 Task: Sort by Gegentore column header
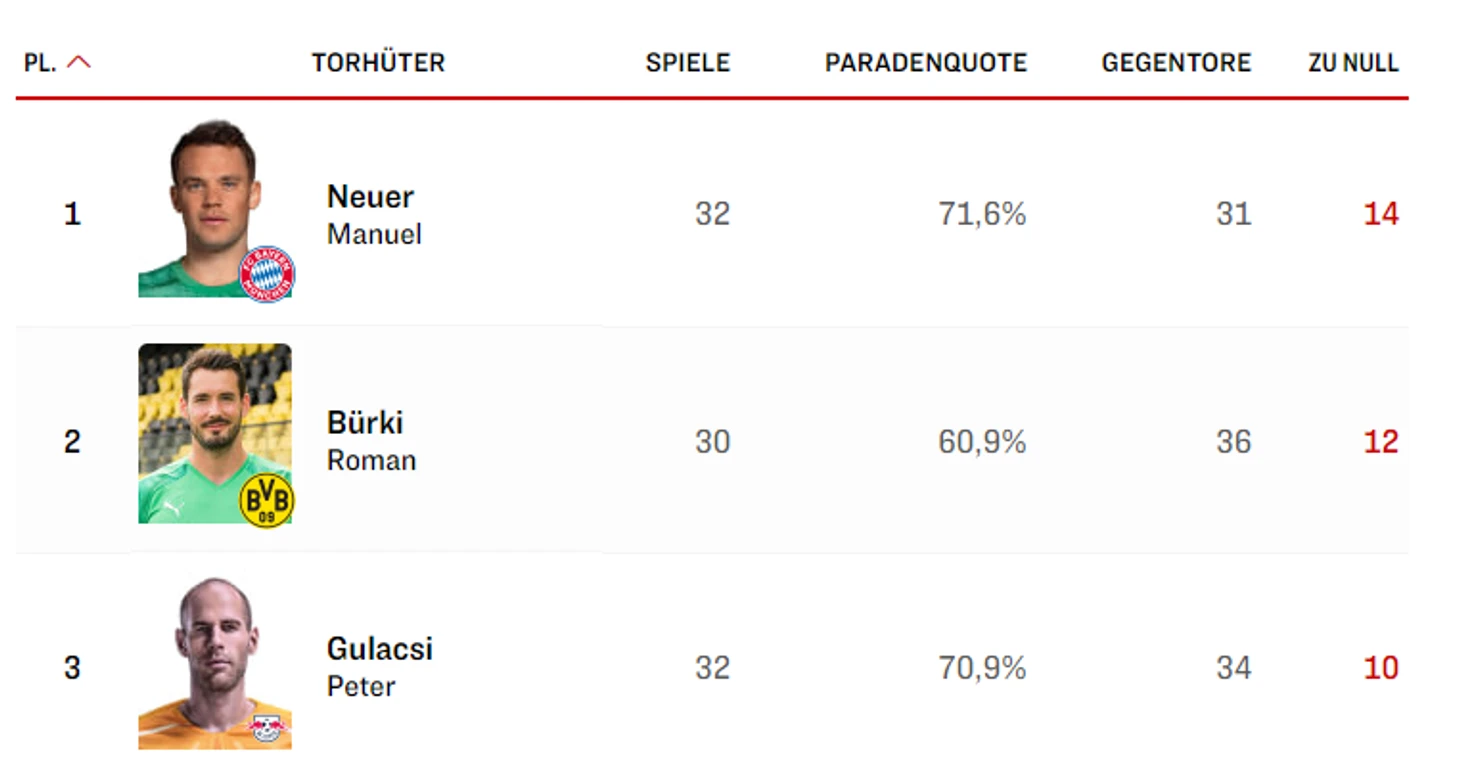tap(1176, 63)
